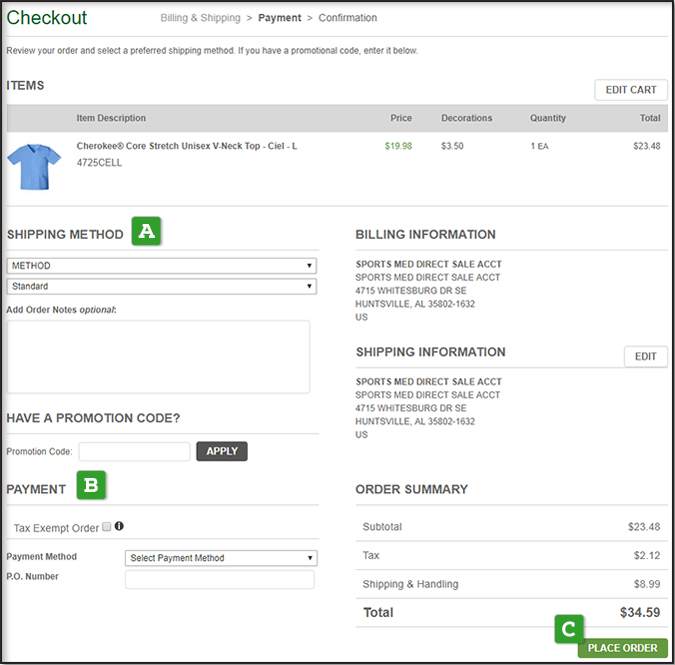Focus the P.O. Number text field
The width and height of the screenshot is (675, 665).
coord(219,580)
